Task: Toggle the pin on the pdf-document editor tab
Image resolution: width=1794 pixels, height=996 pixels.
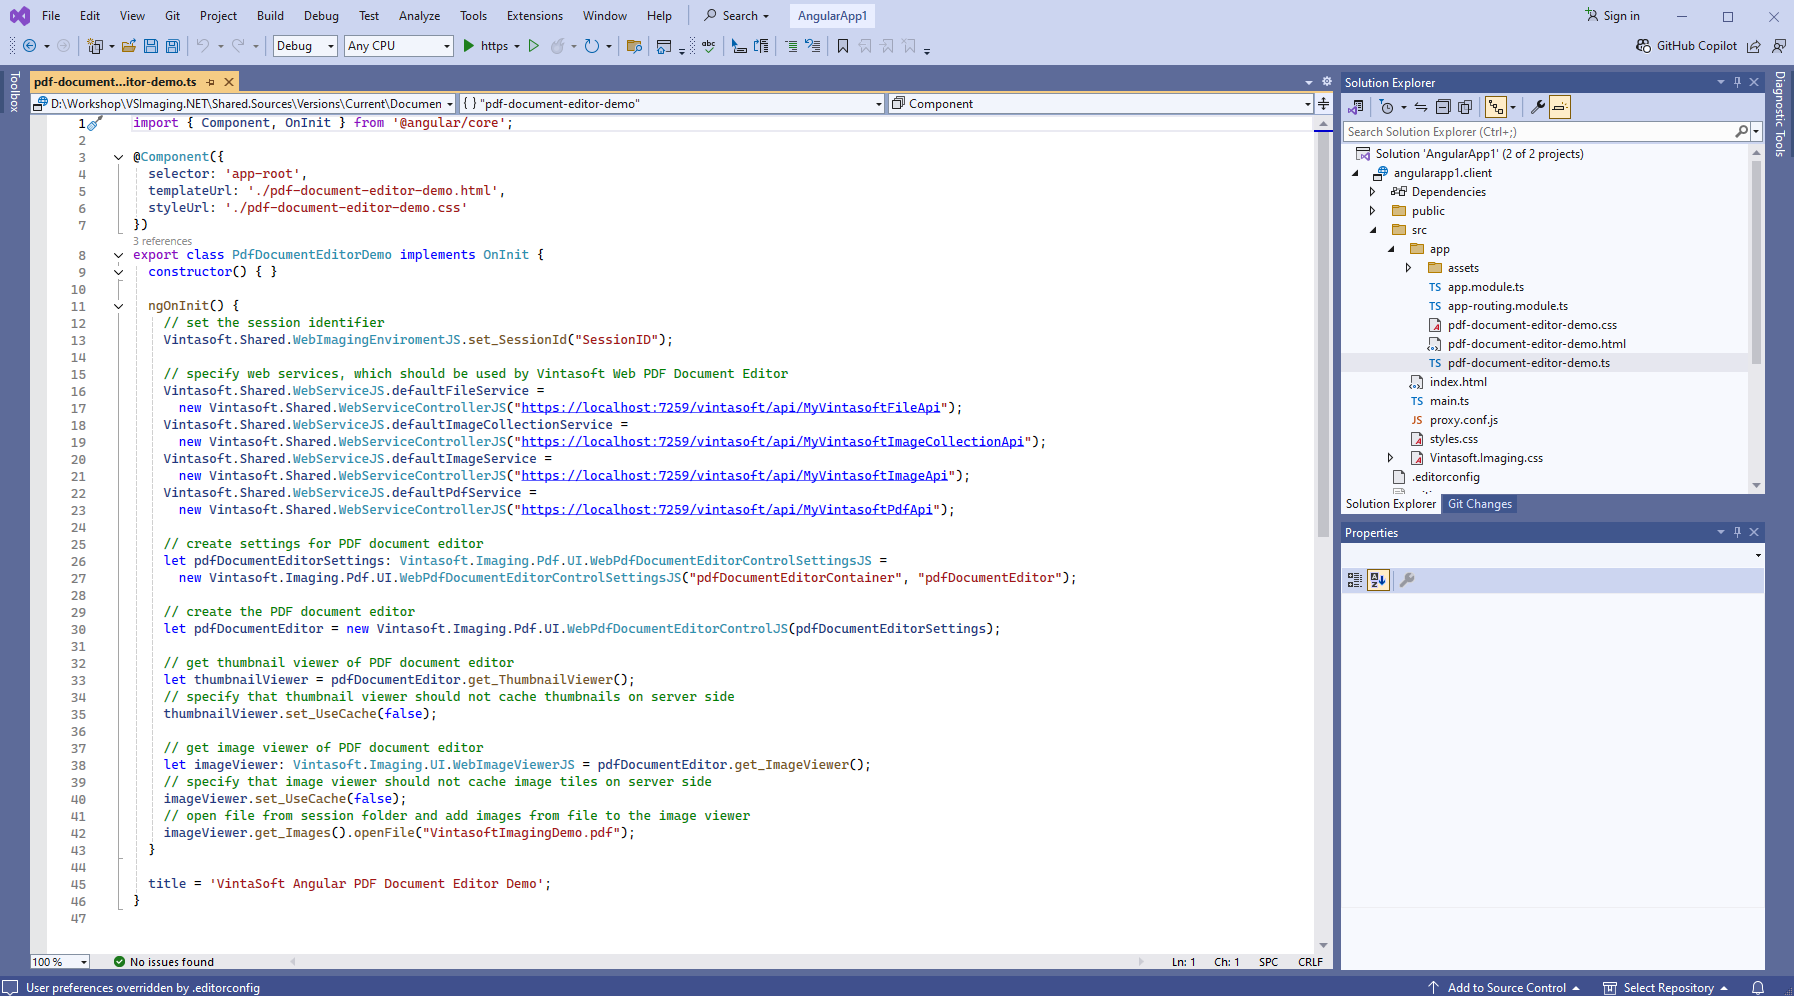Action: coord(210,82)
